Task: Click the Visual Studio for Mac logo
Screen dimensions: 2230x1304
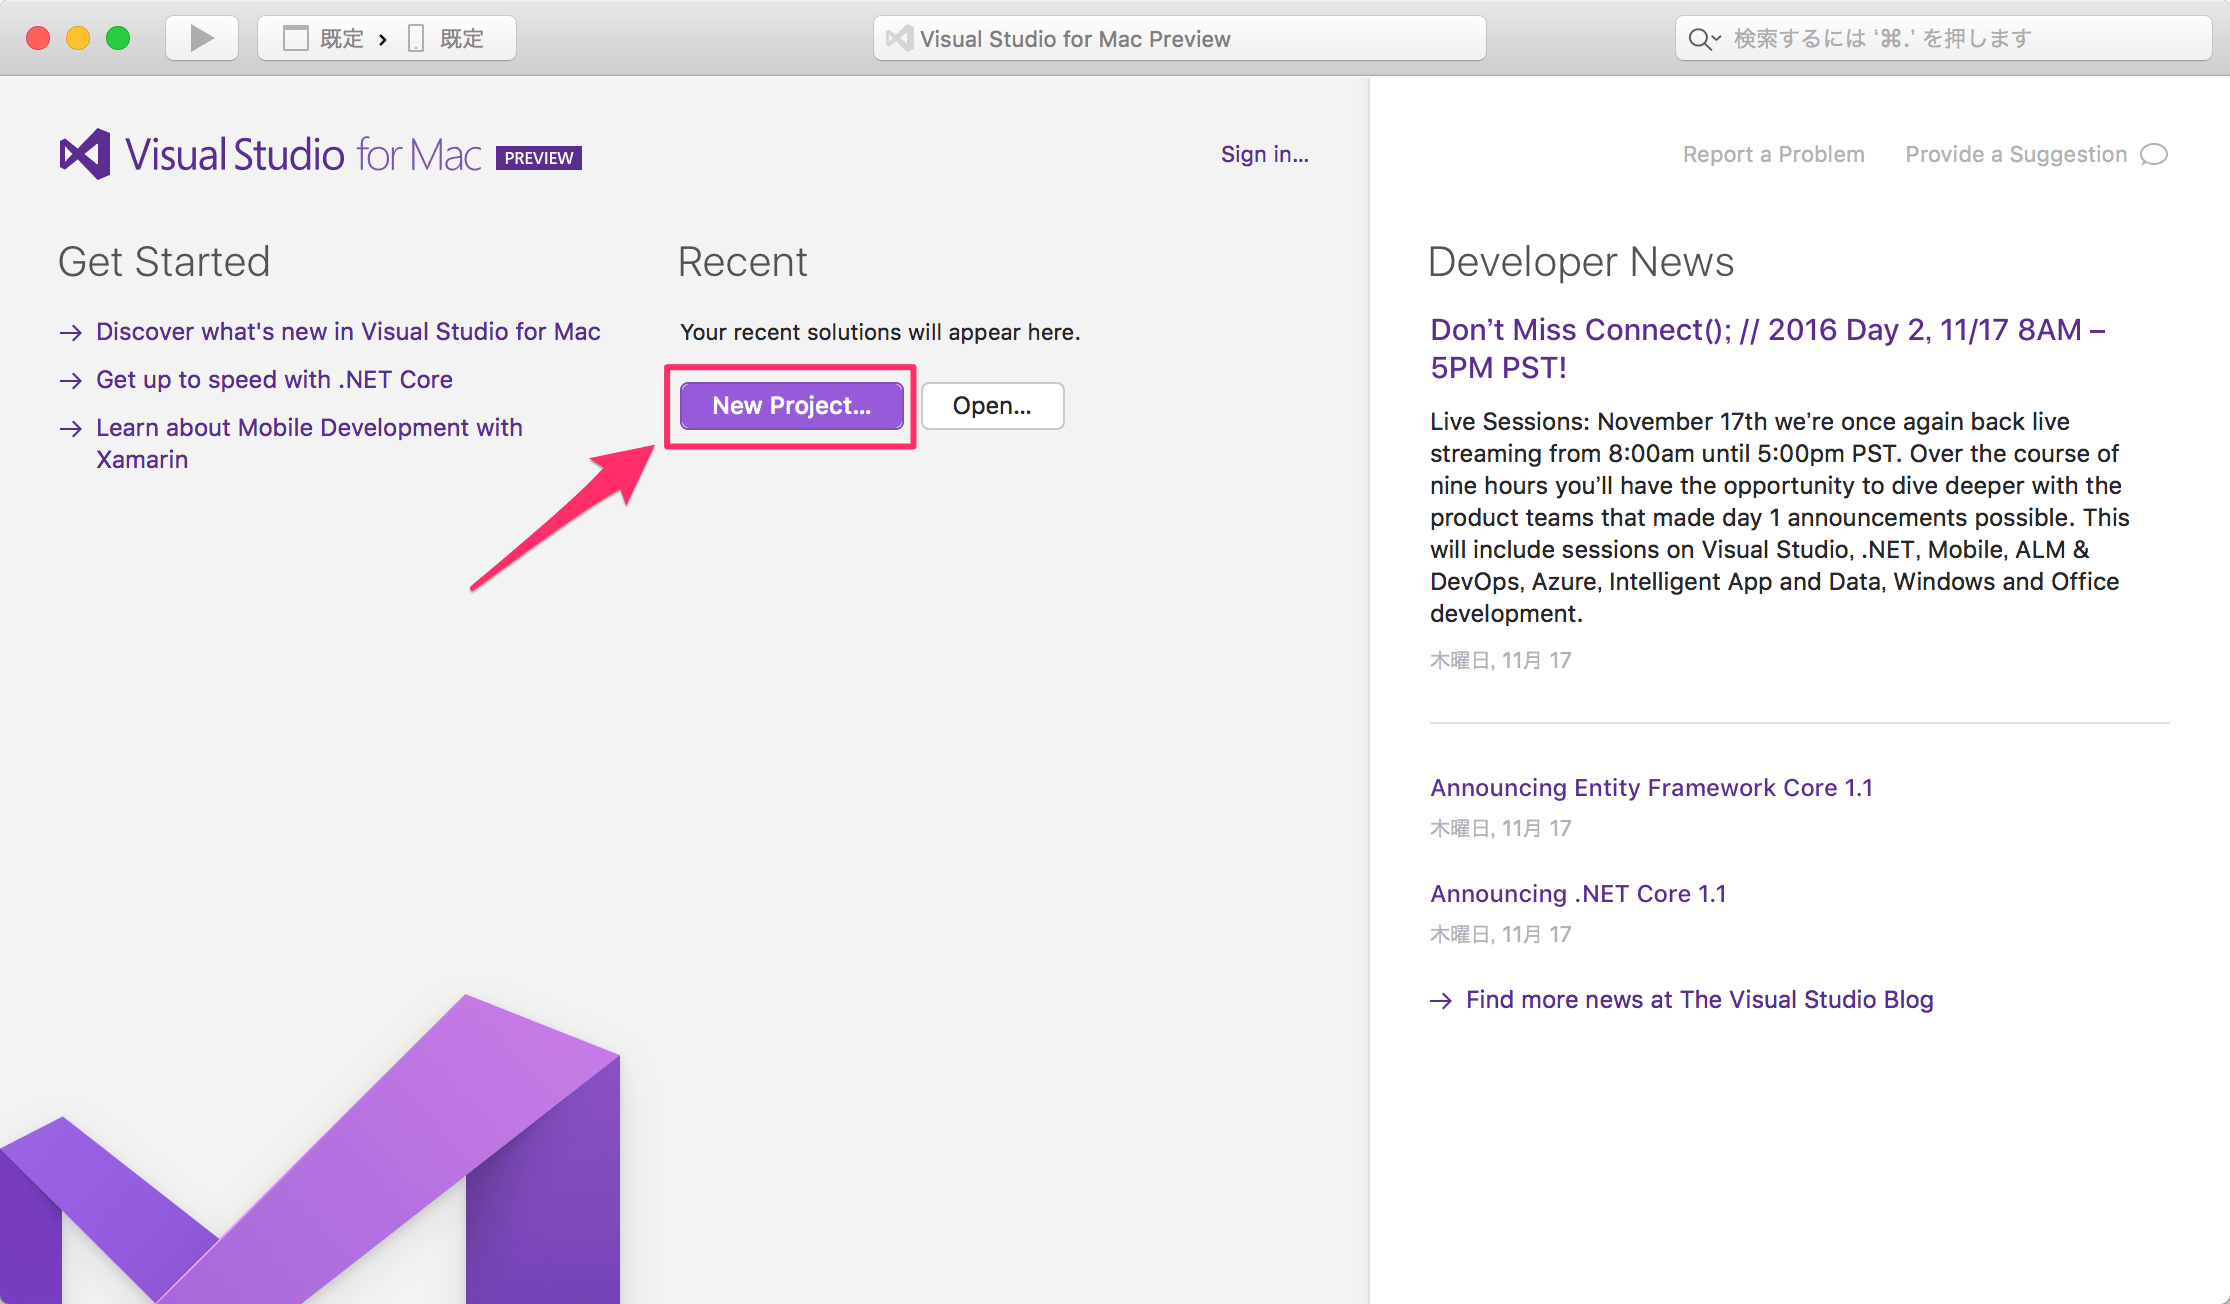Action: tap(83, 155)
